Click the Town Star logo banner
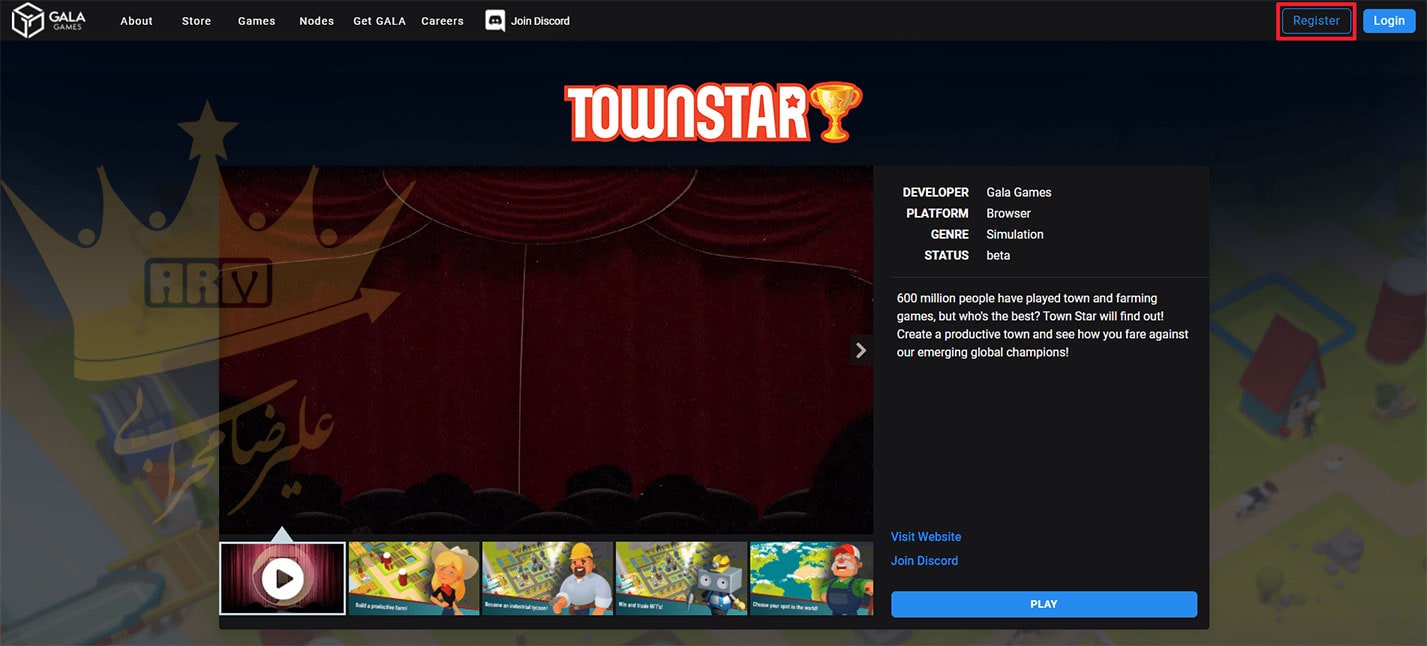 713,111
